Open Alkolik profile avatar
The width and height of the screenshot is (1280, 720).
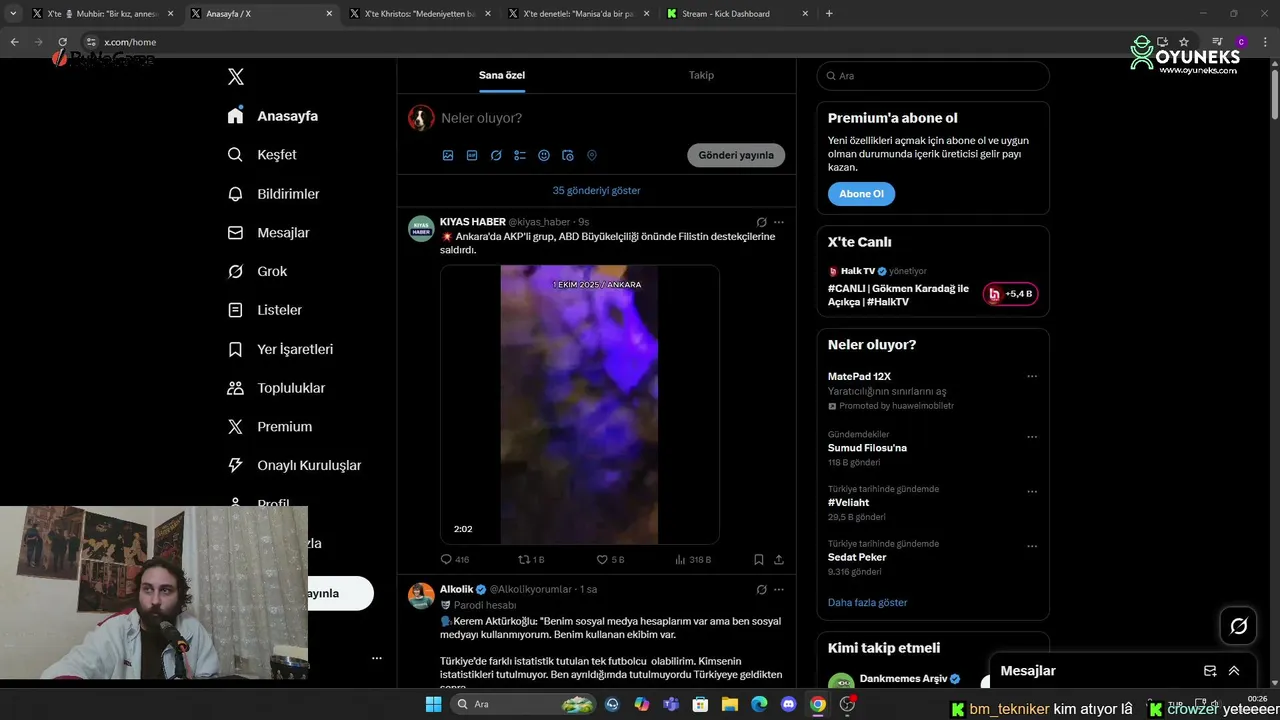(x=421, y=596)
